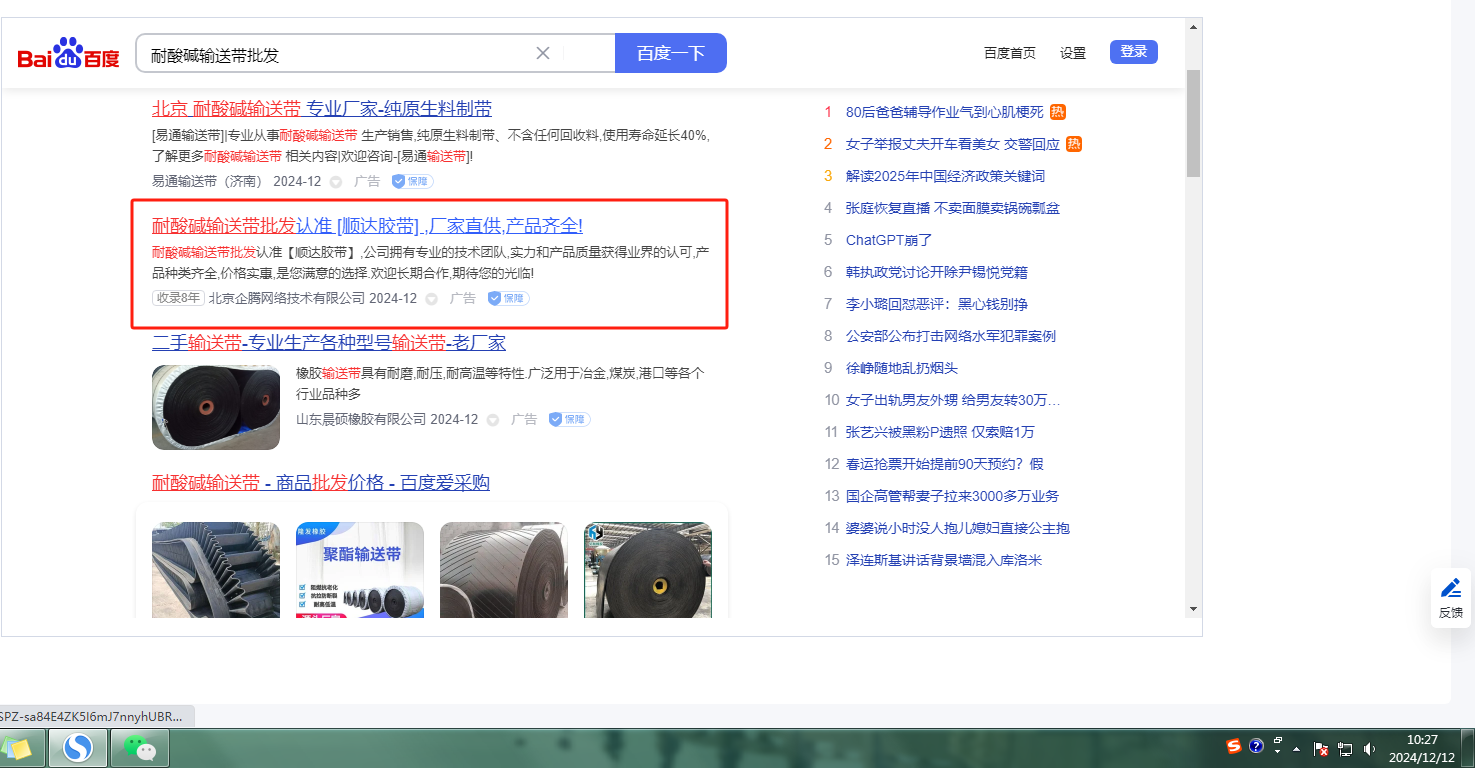Open 设置 settings menu

(x=1072, y=53)
